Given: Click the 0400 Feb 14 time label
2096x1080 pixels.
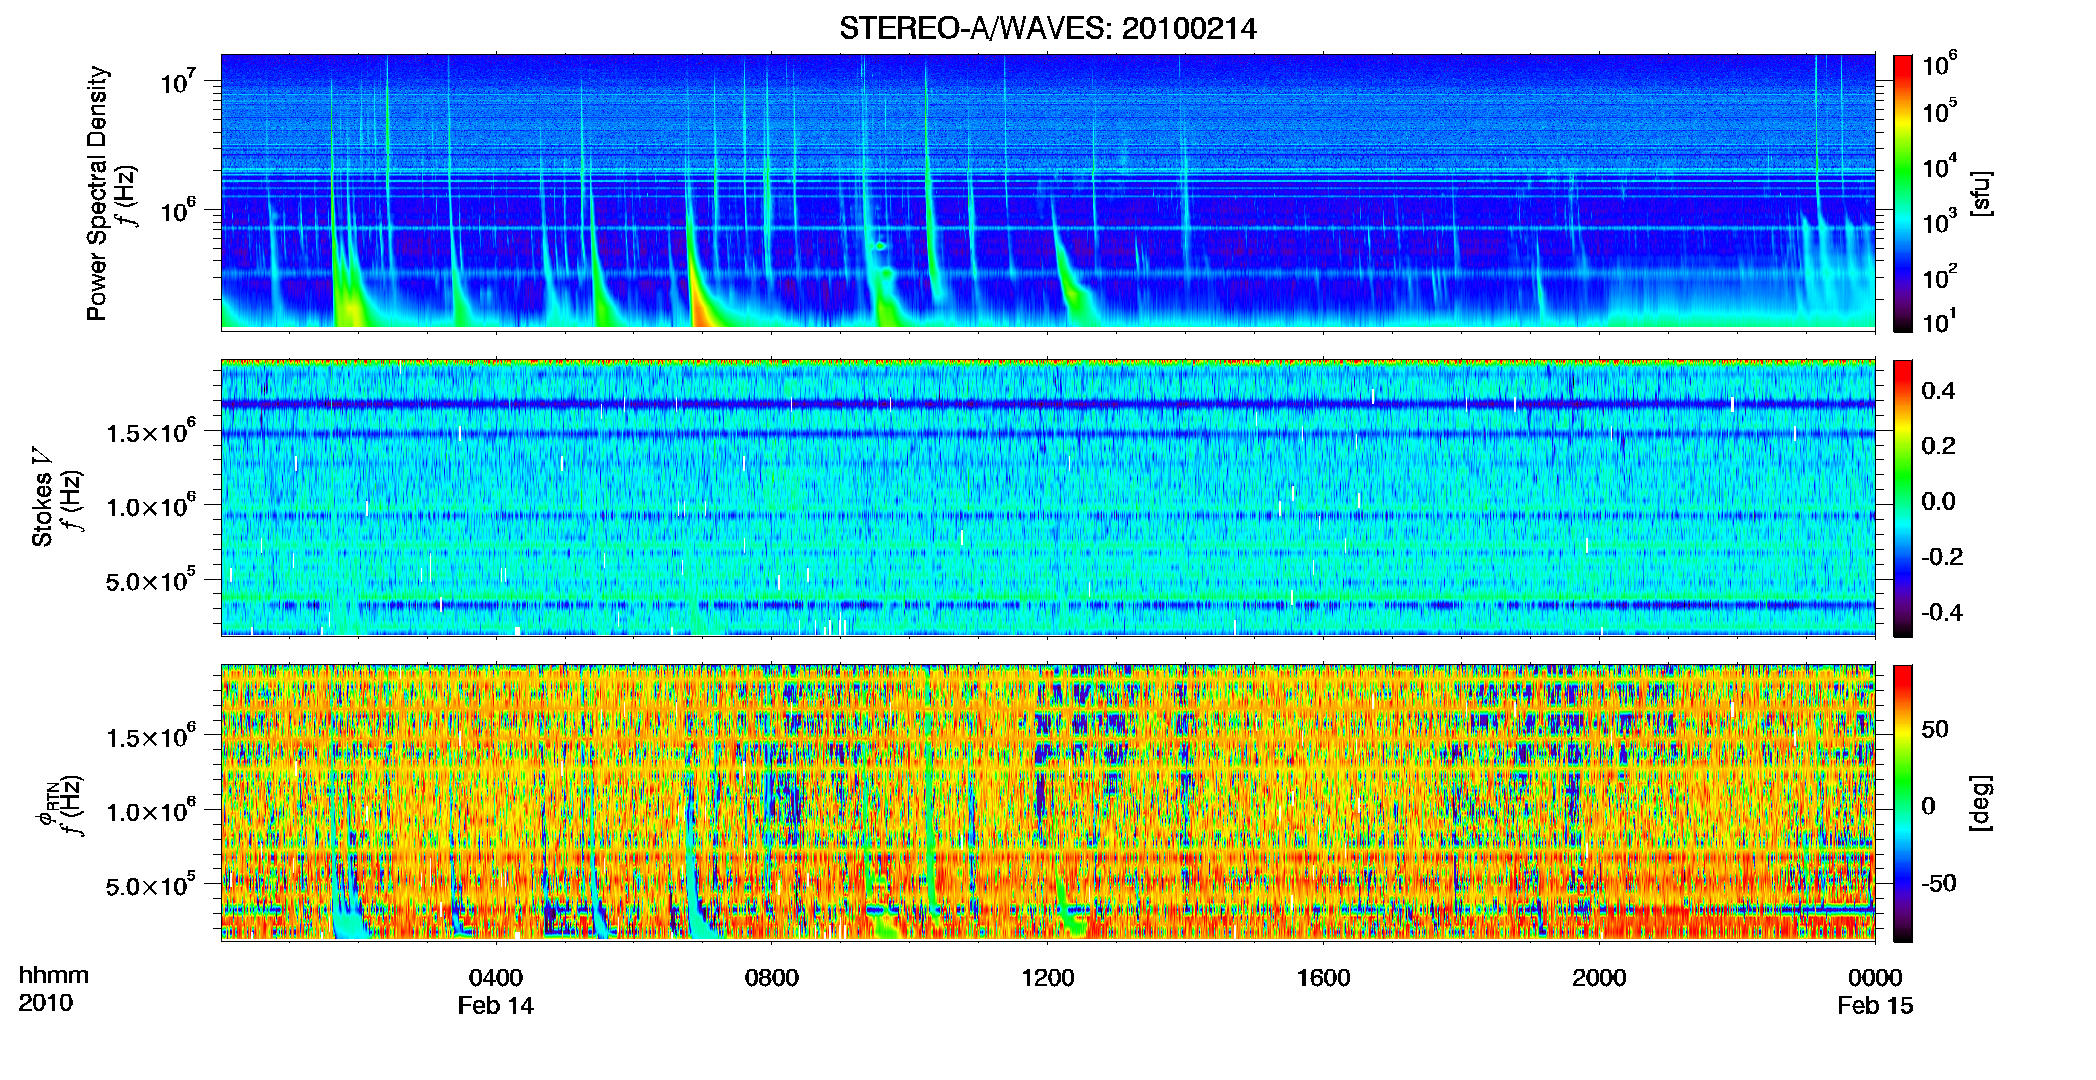Looking at the screenshot, I should coord(496,991).
